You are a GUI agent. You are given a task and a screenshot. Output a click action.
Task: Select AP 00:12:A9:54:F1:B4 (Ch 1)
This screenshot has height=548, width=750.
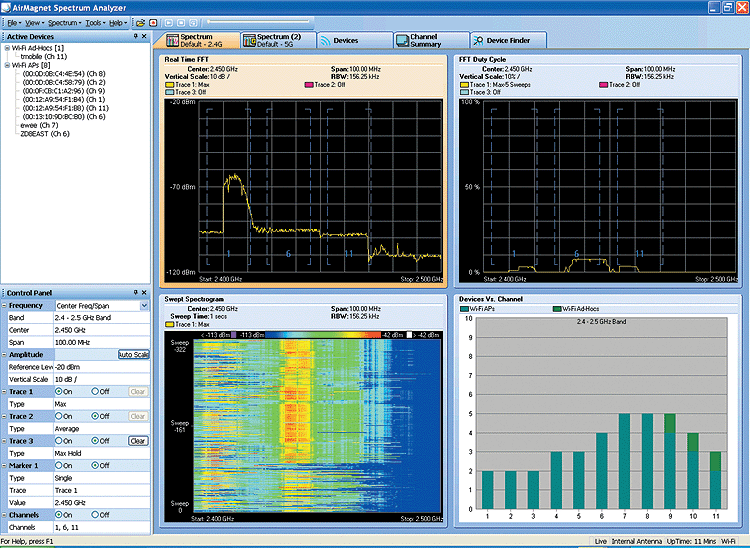tap(64, 99)
